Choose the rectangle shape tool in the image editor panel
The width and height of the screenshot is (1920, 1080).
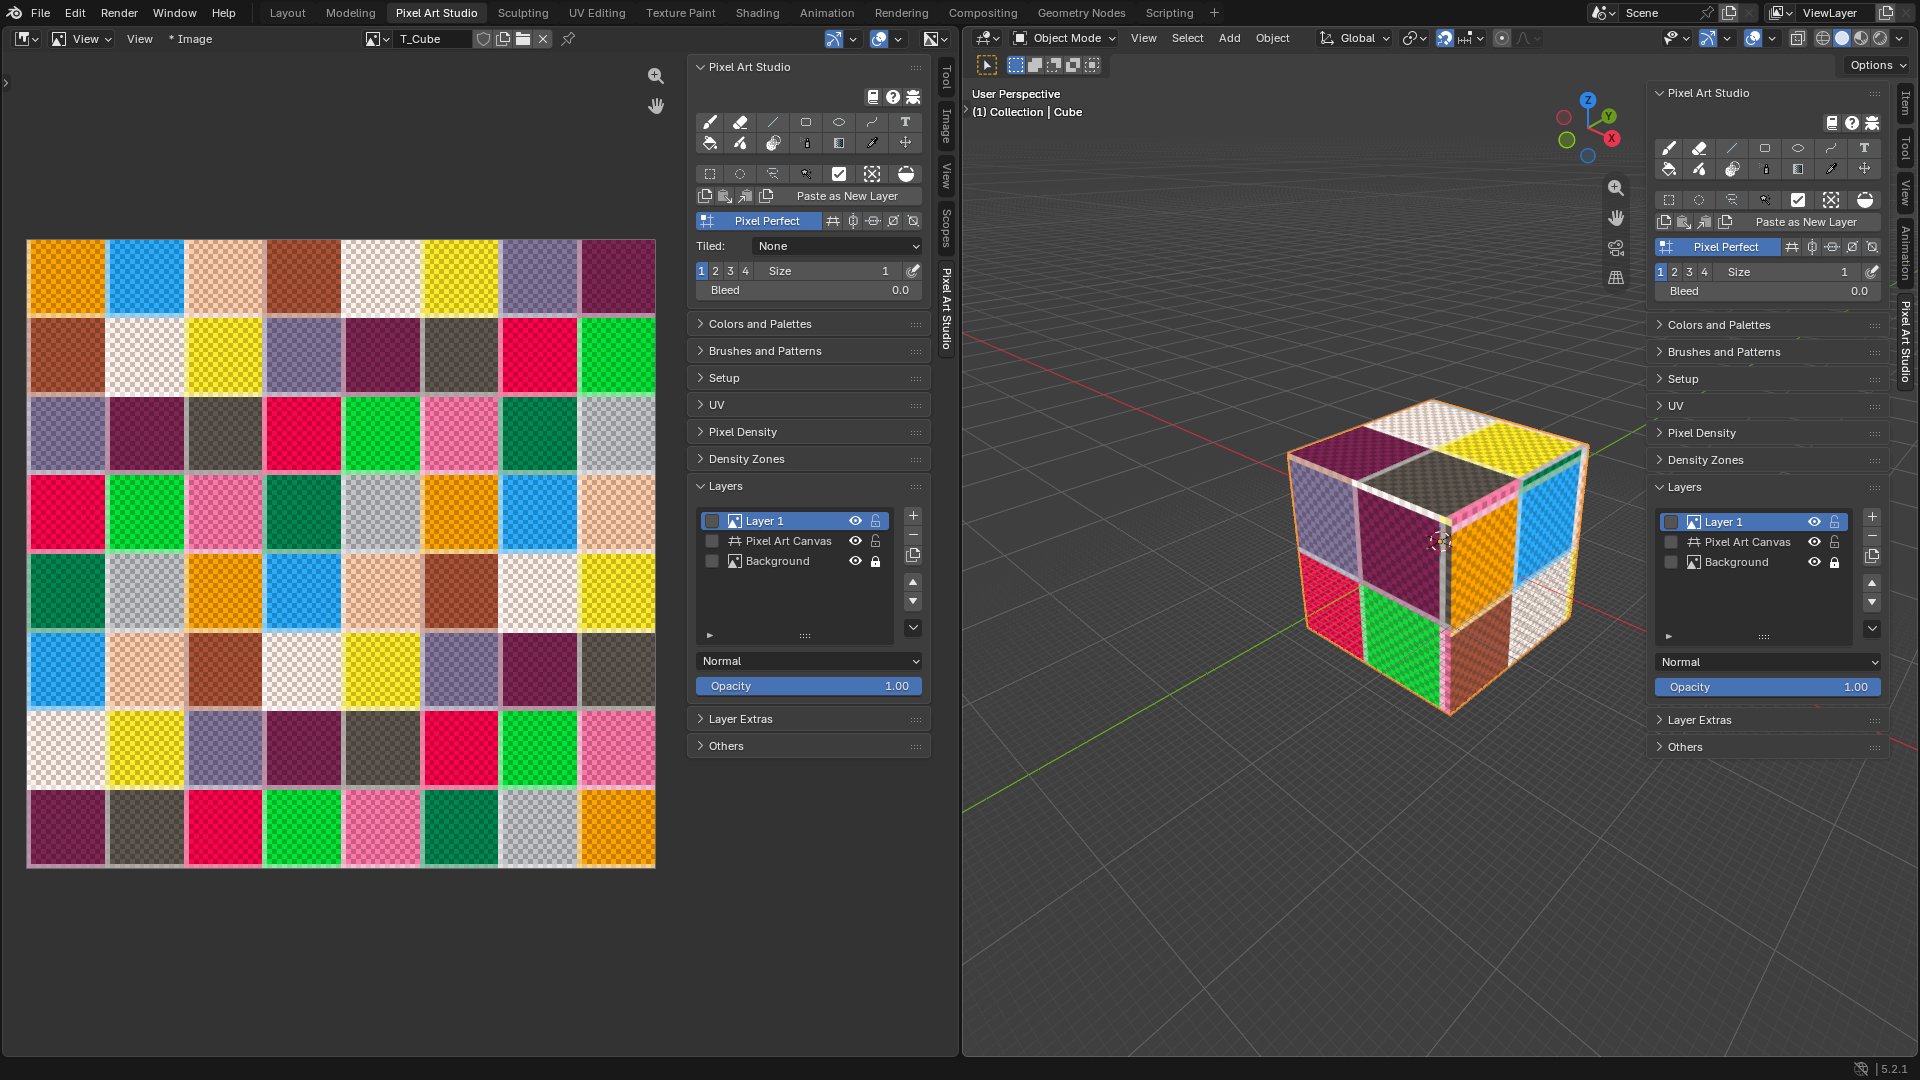click(806, 122)
